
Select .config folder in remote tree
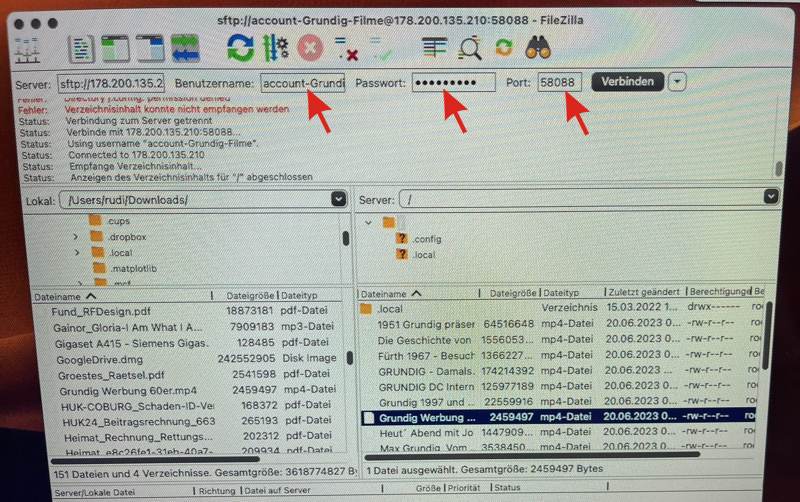pyautogui.click(x=426, y=239)
